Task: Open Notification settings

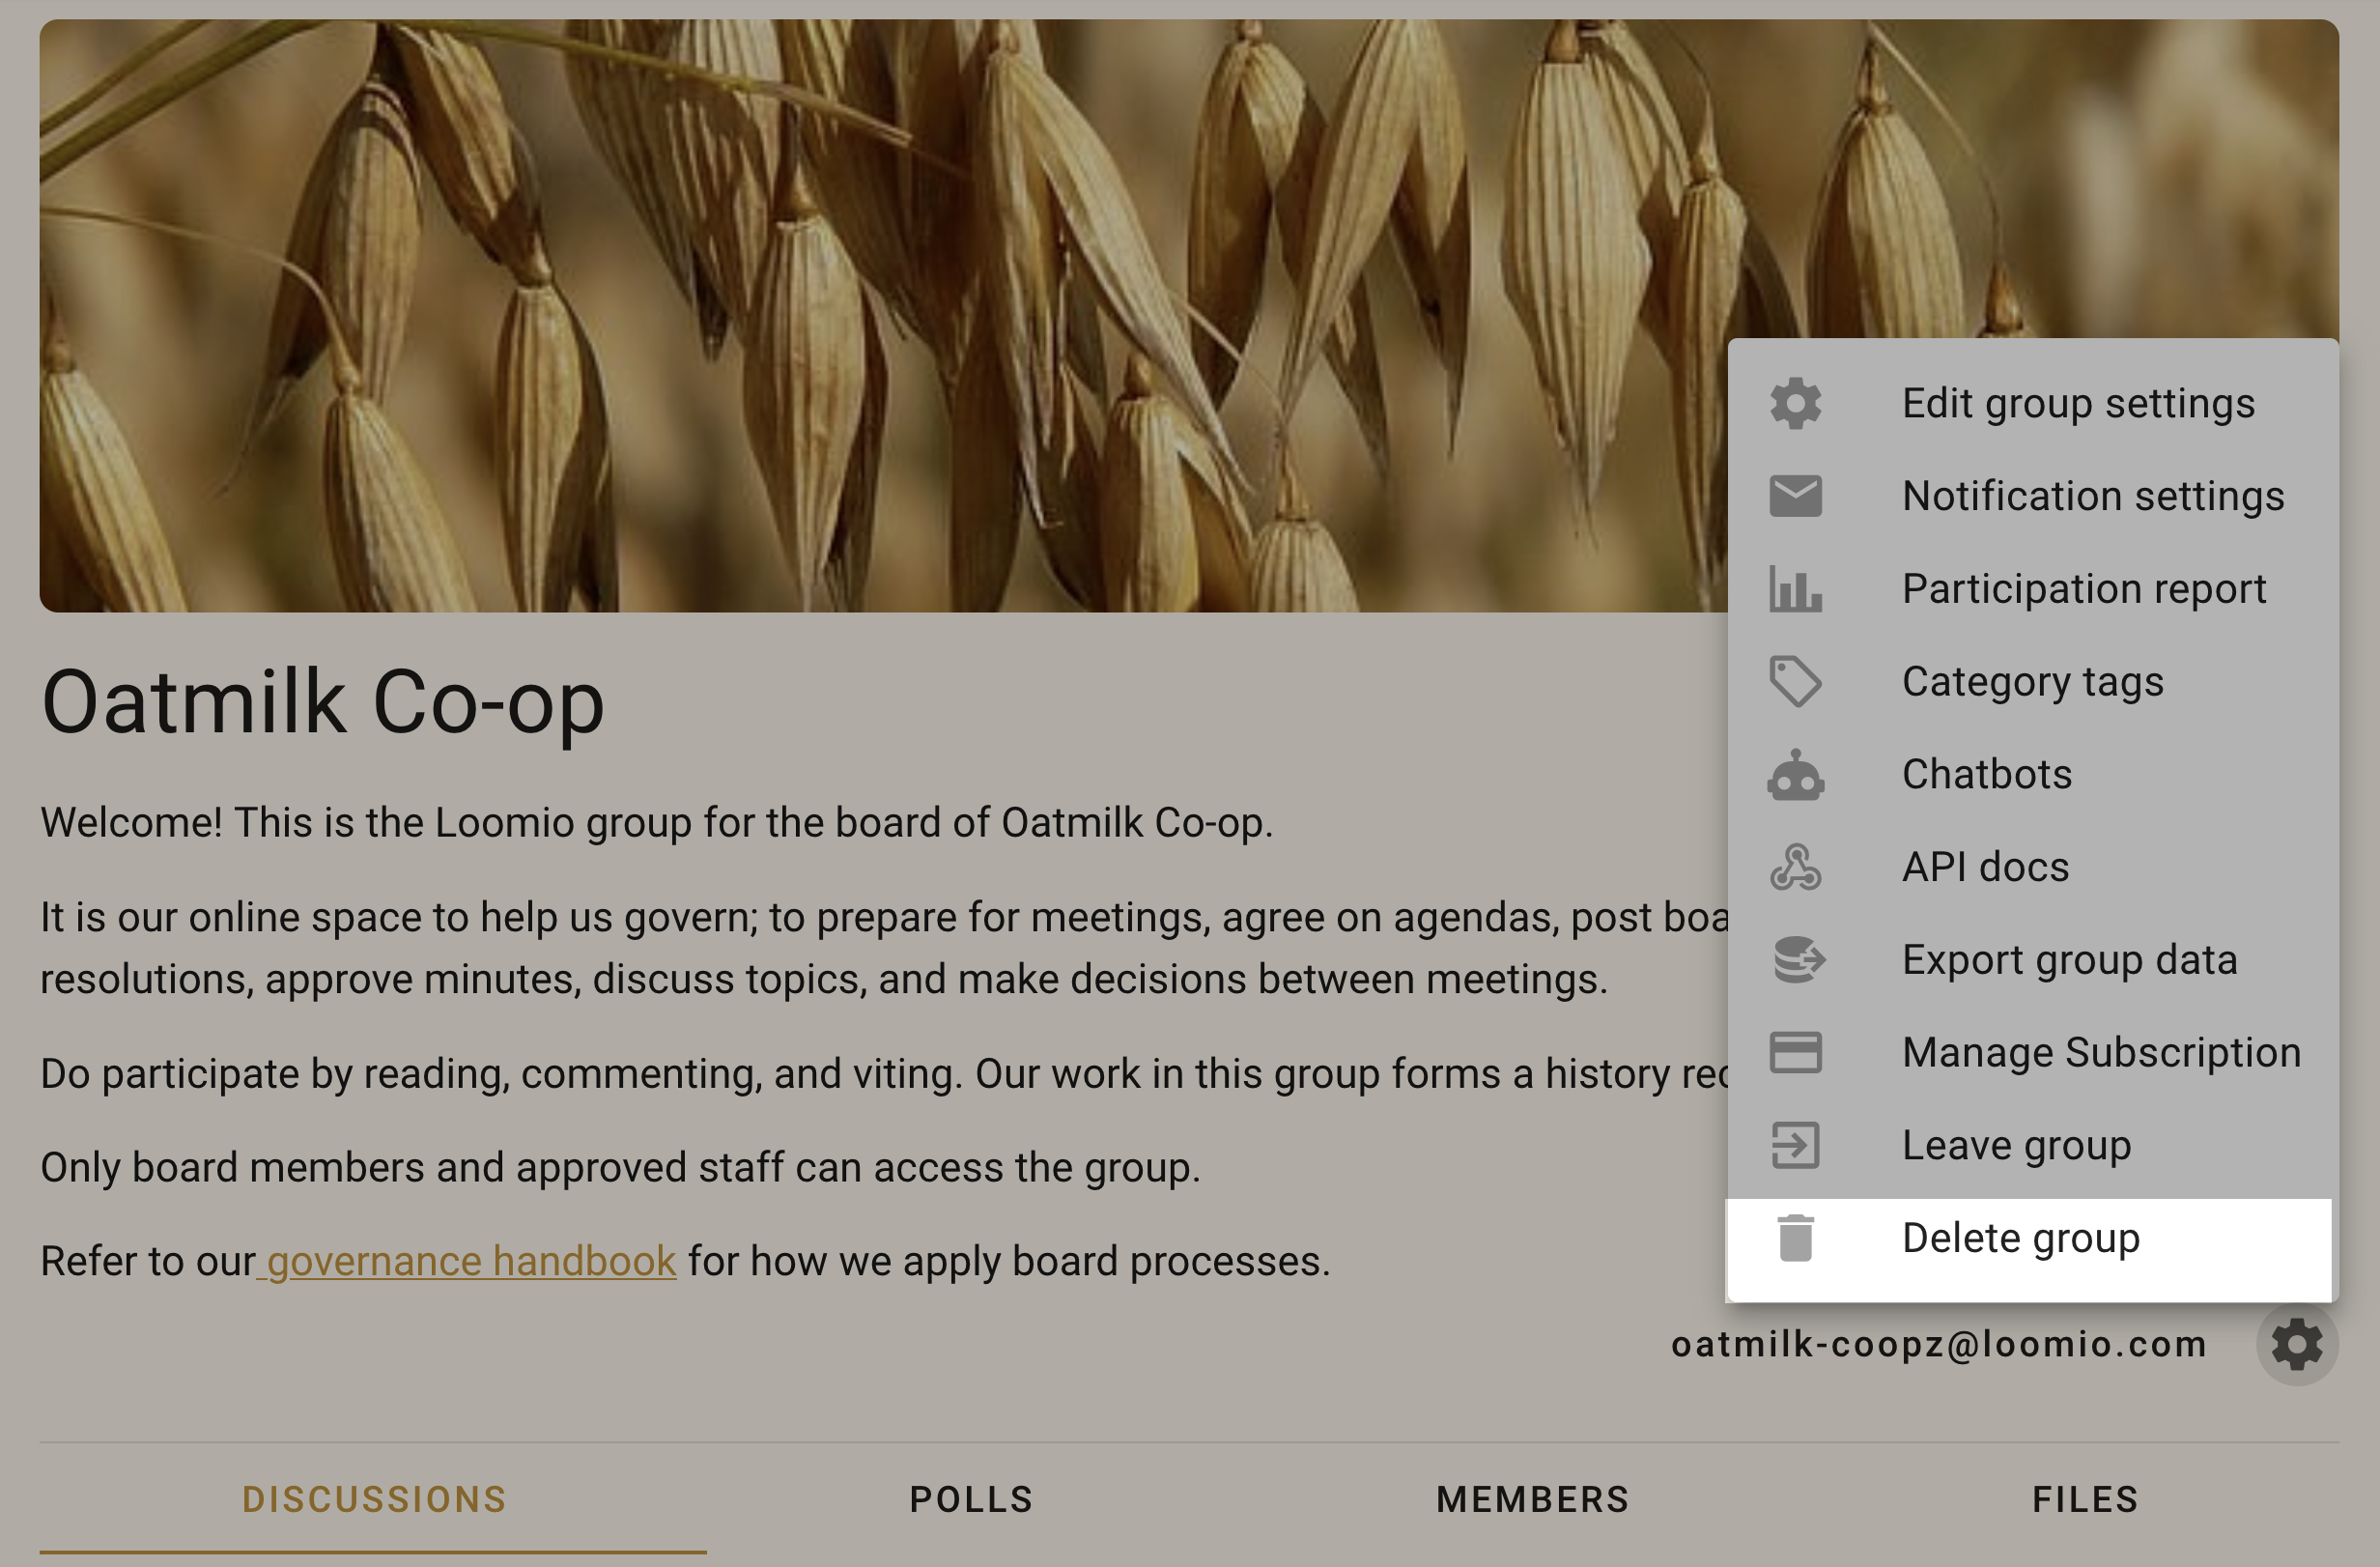Action: 2032,496
